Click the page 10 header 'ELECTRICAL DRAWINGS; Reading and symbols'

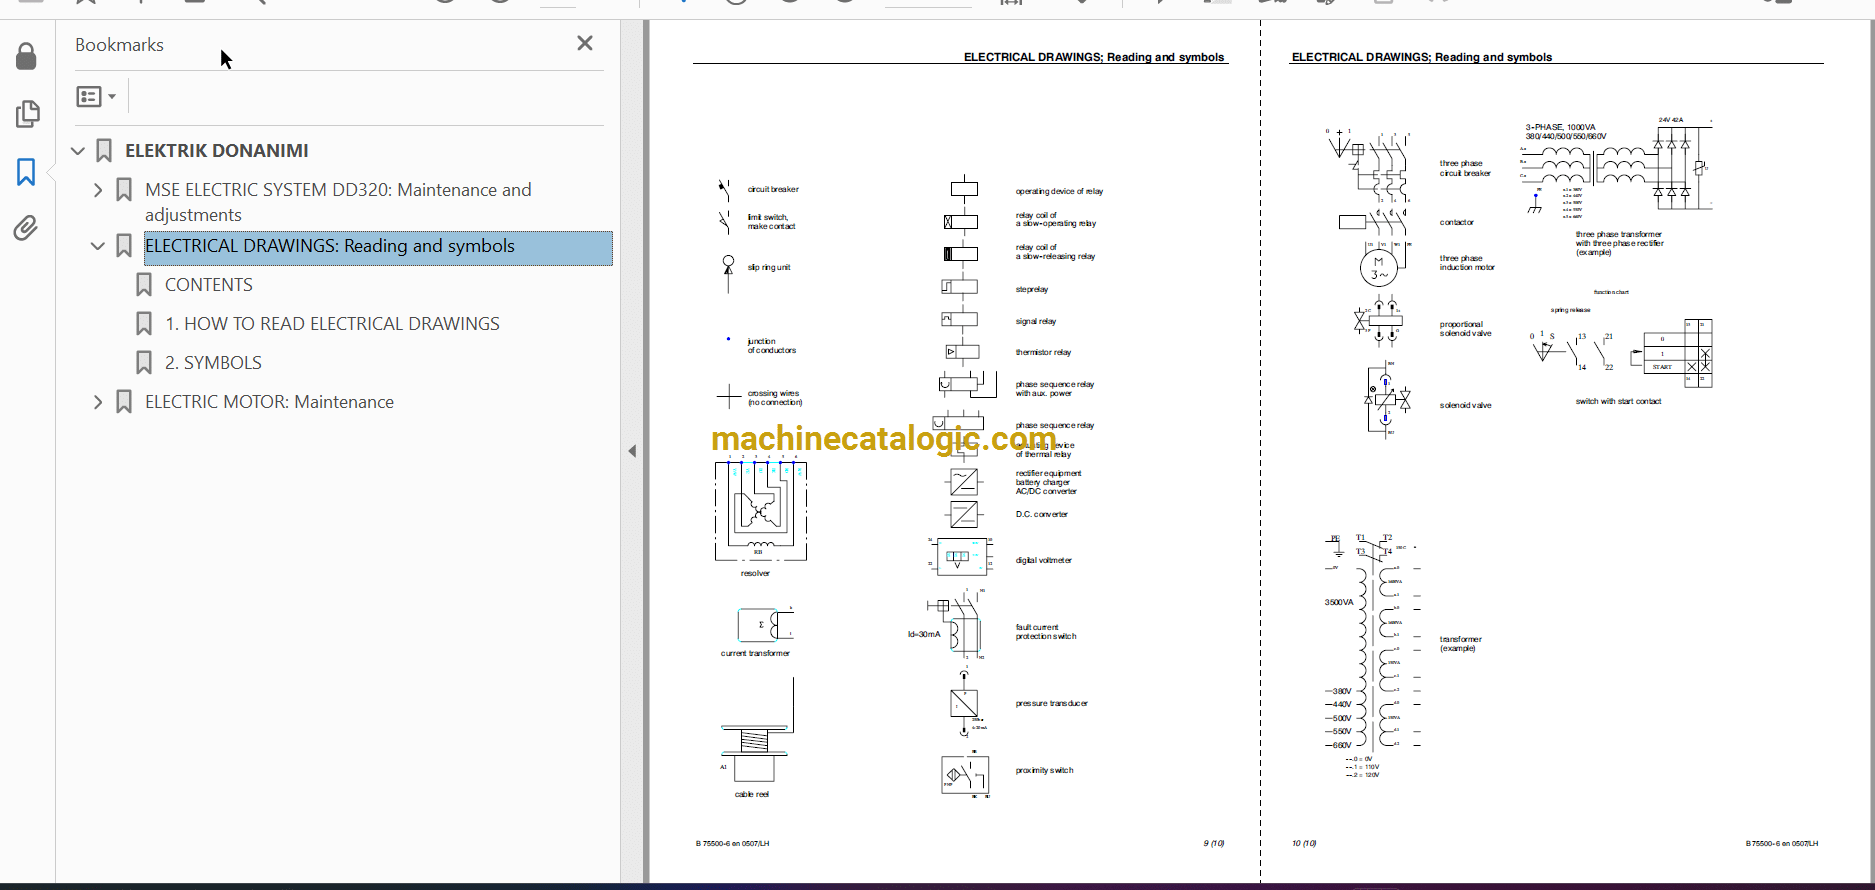pyautogui.click(x=1422, y=57)
